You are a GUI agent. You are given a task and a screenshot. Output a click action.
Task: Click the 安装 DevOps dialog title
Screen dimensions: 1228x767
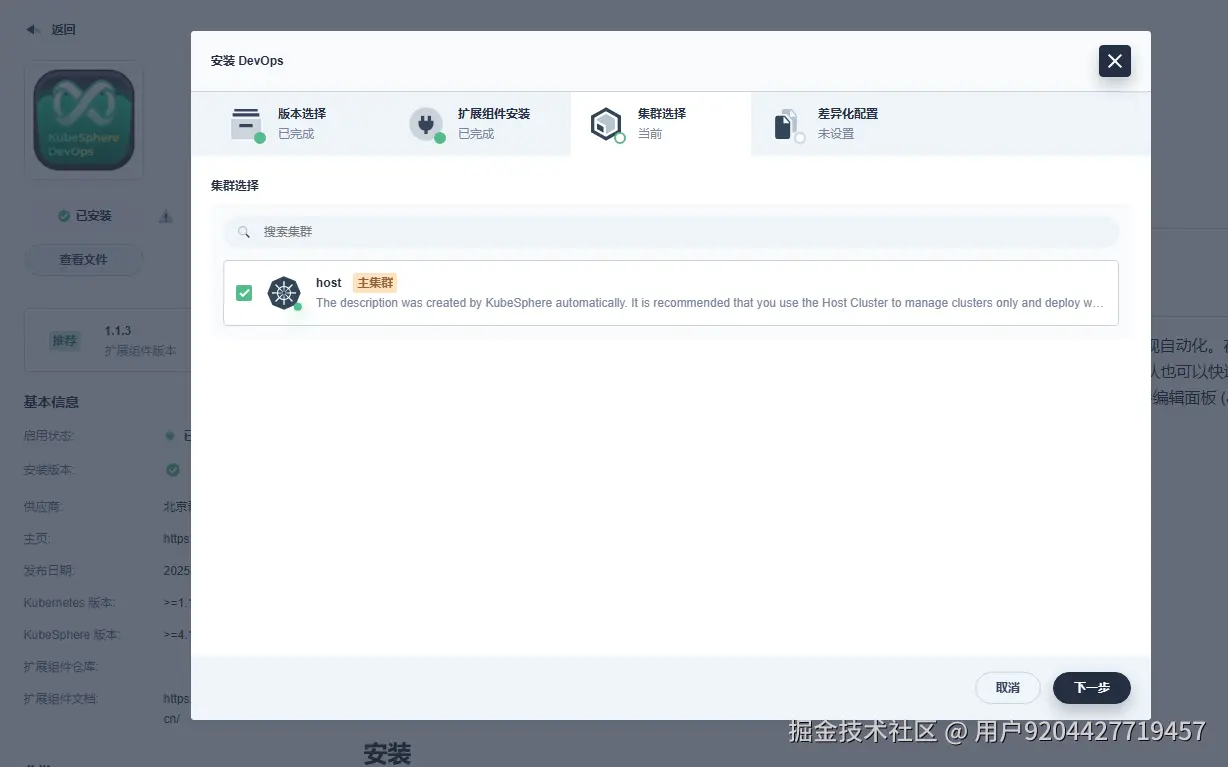247,61
